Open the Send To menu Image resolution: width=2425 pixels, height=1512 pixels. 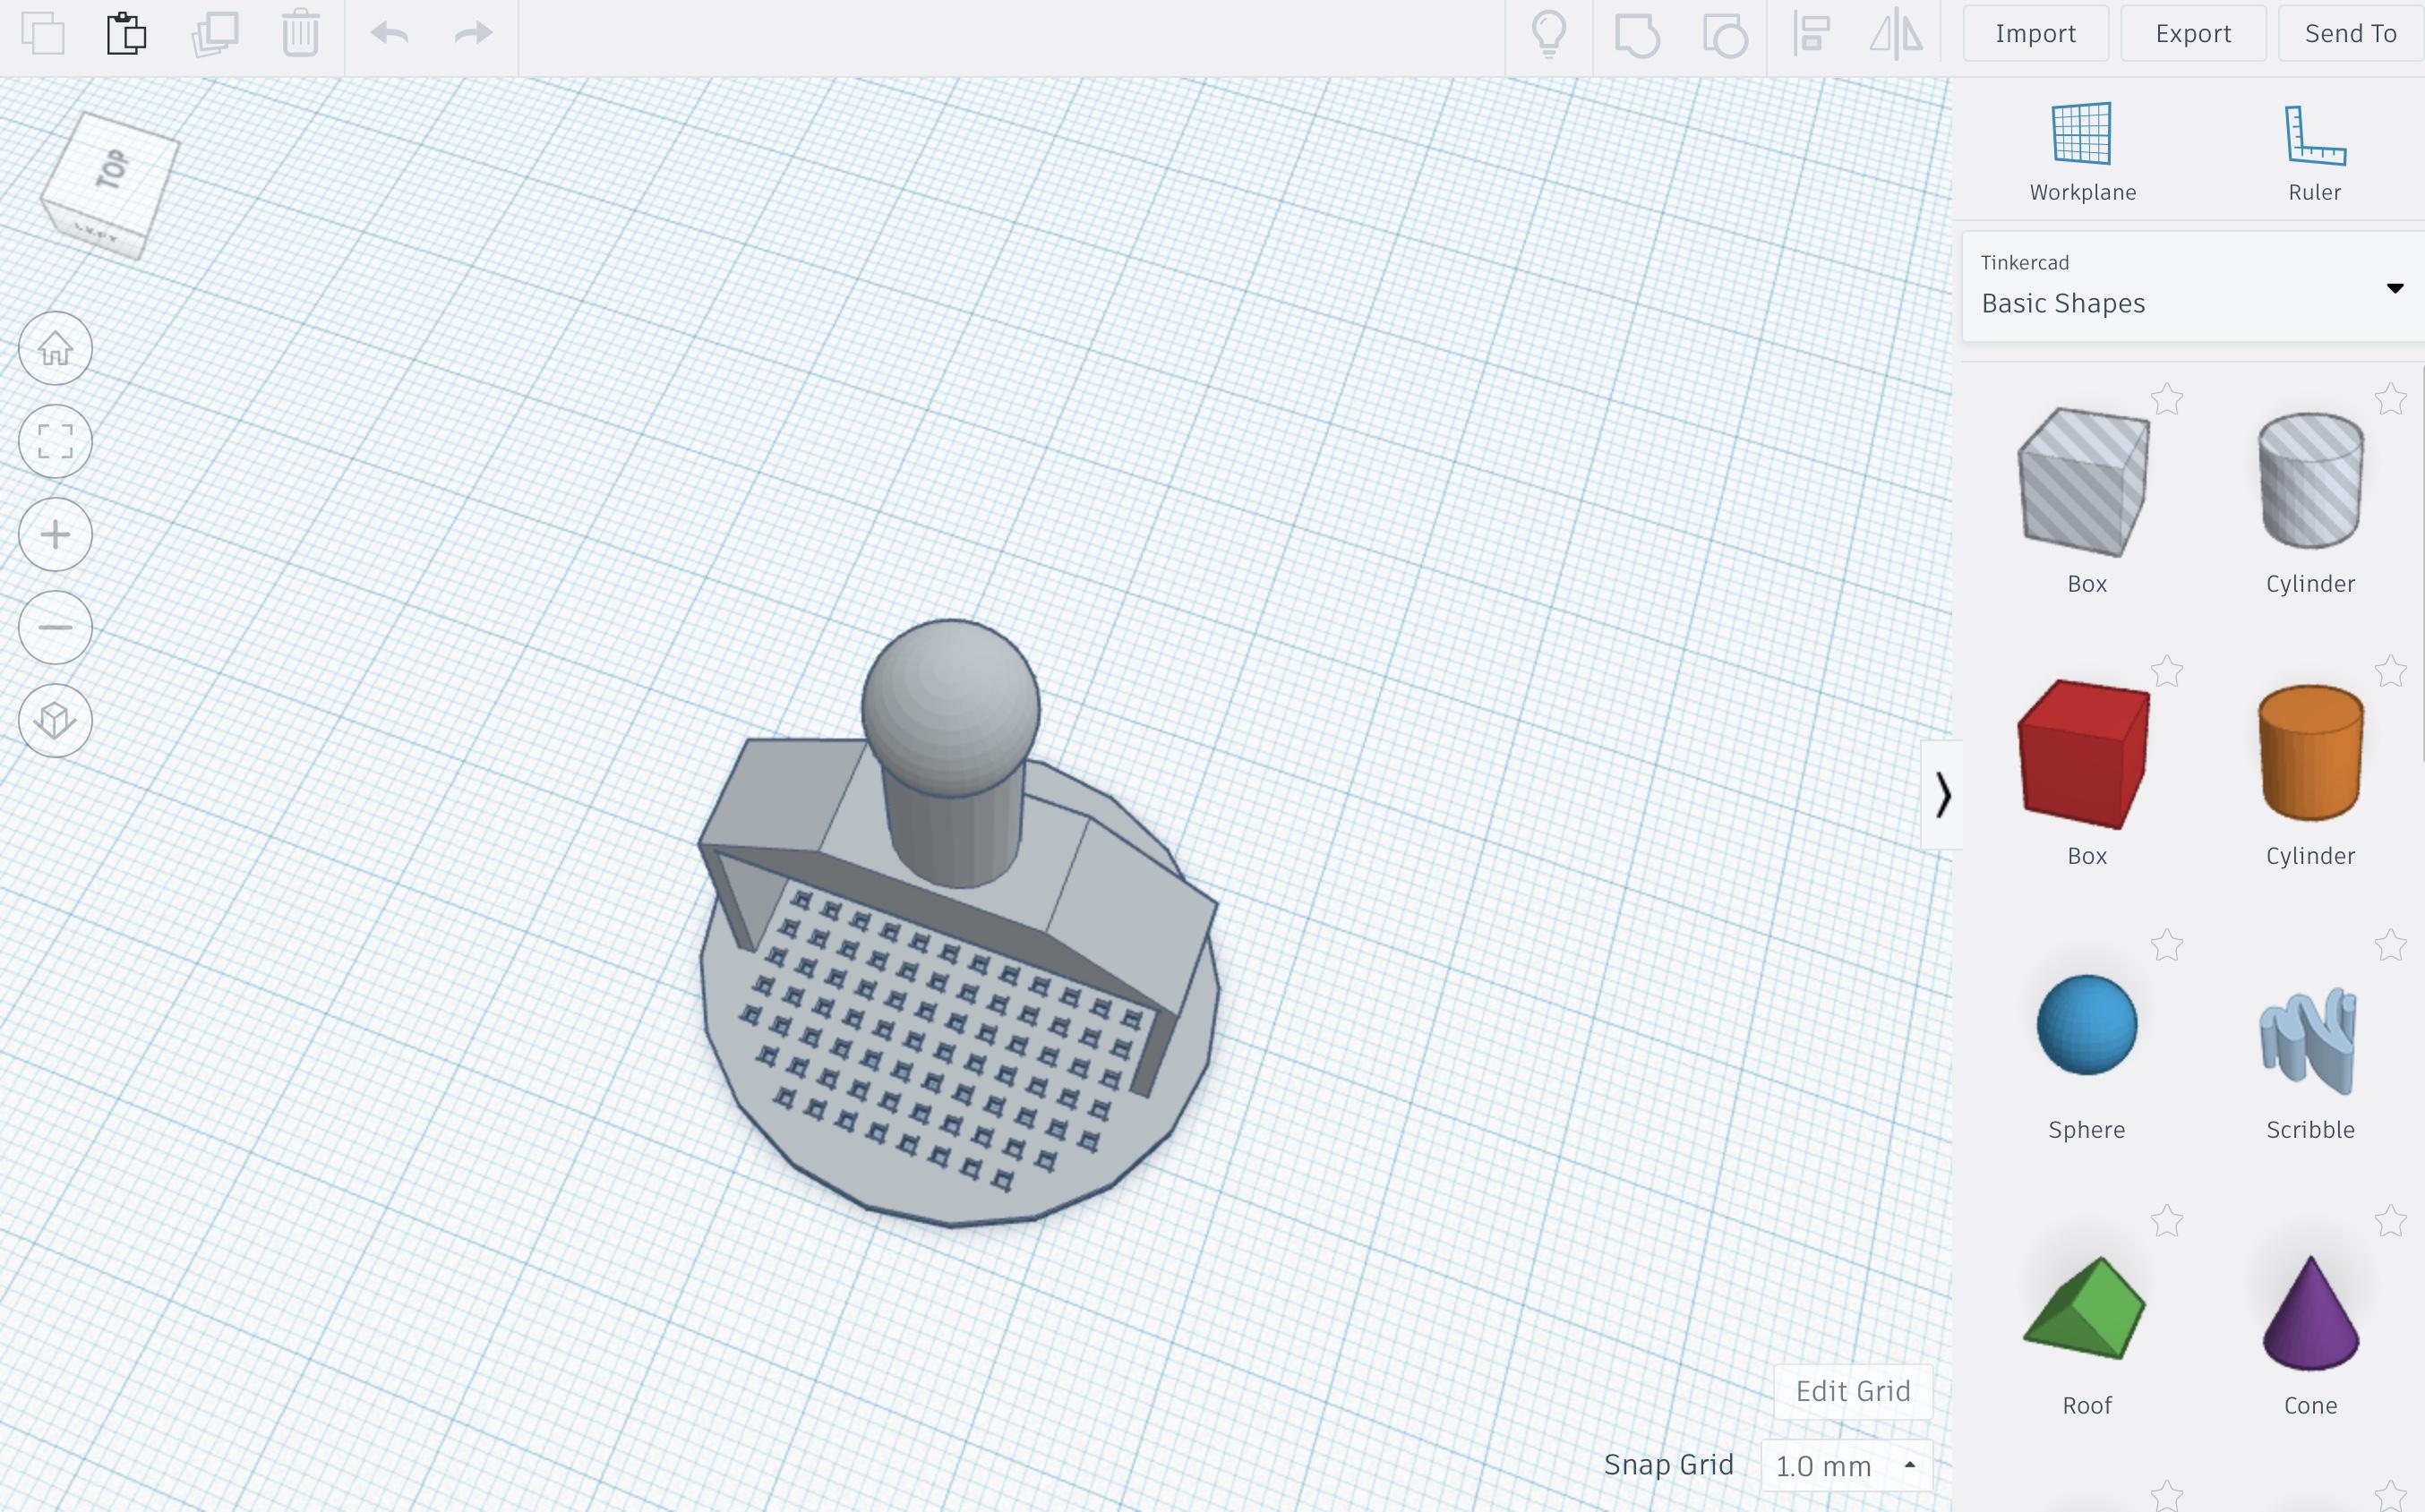(x=2351, y=33)
